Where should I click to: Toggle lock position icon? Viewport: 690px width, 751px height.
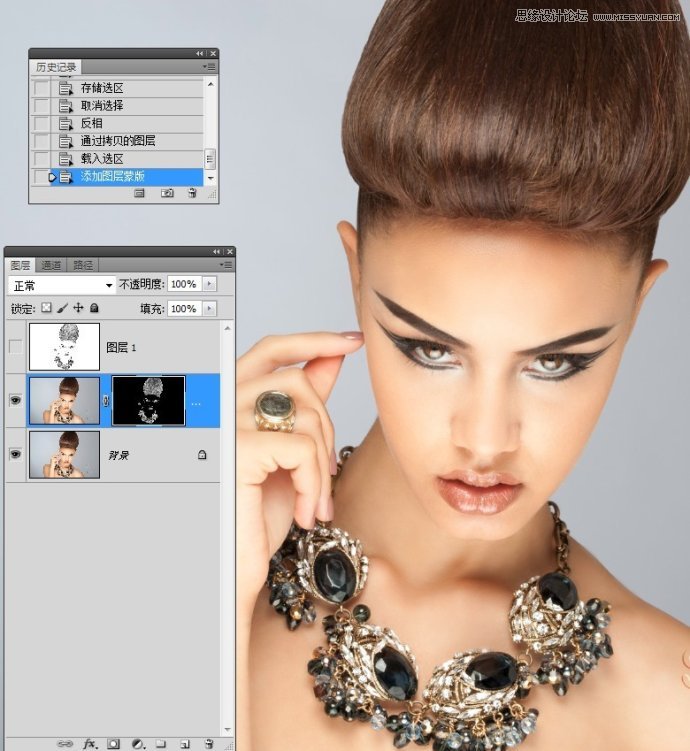click(78, 307)
